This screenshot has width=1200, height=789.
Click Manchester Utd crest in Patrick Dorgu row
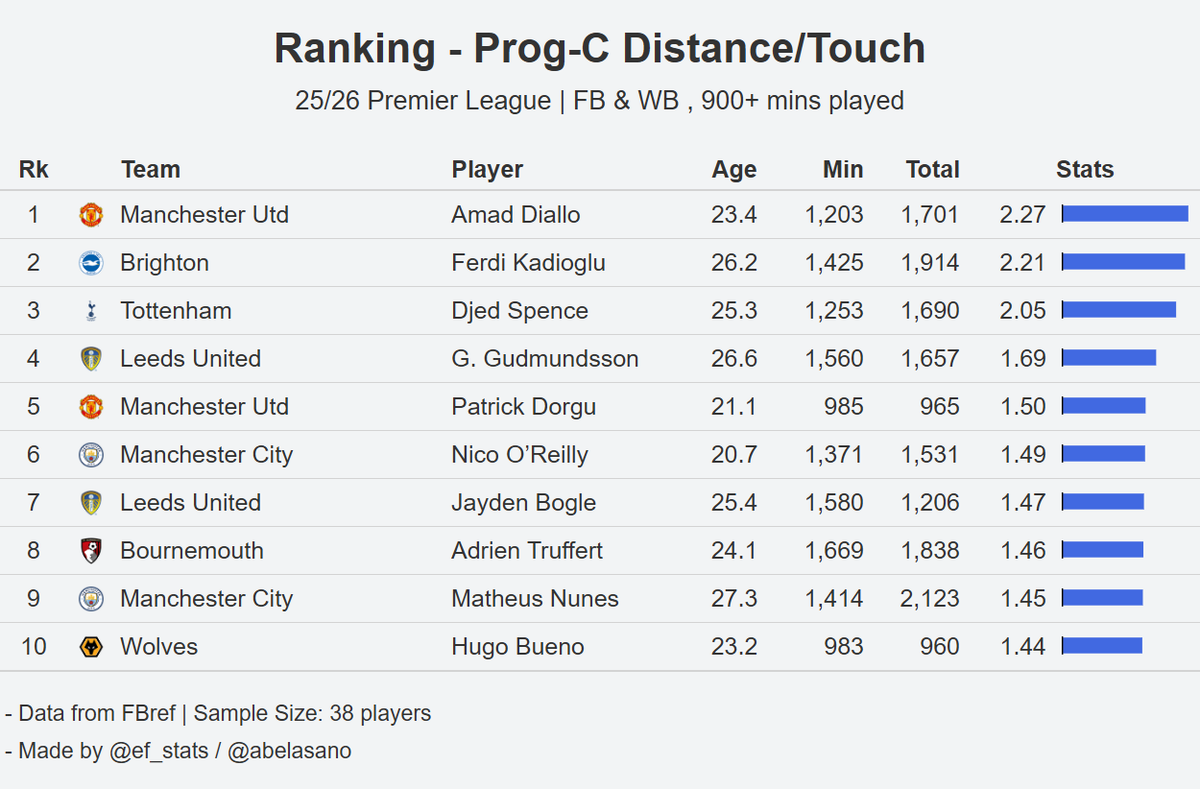click(x=91, y=407)
